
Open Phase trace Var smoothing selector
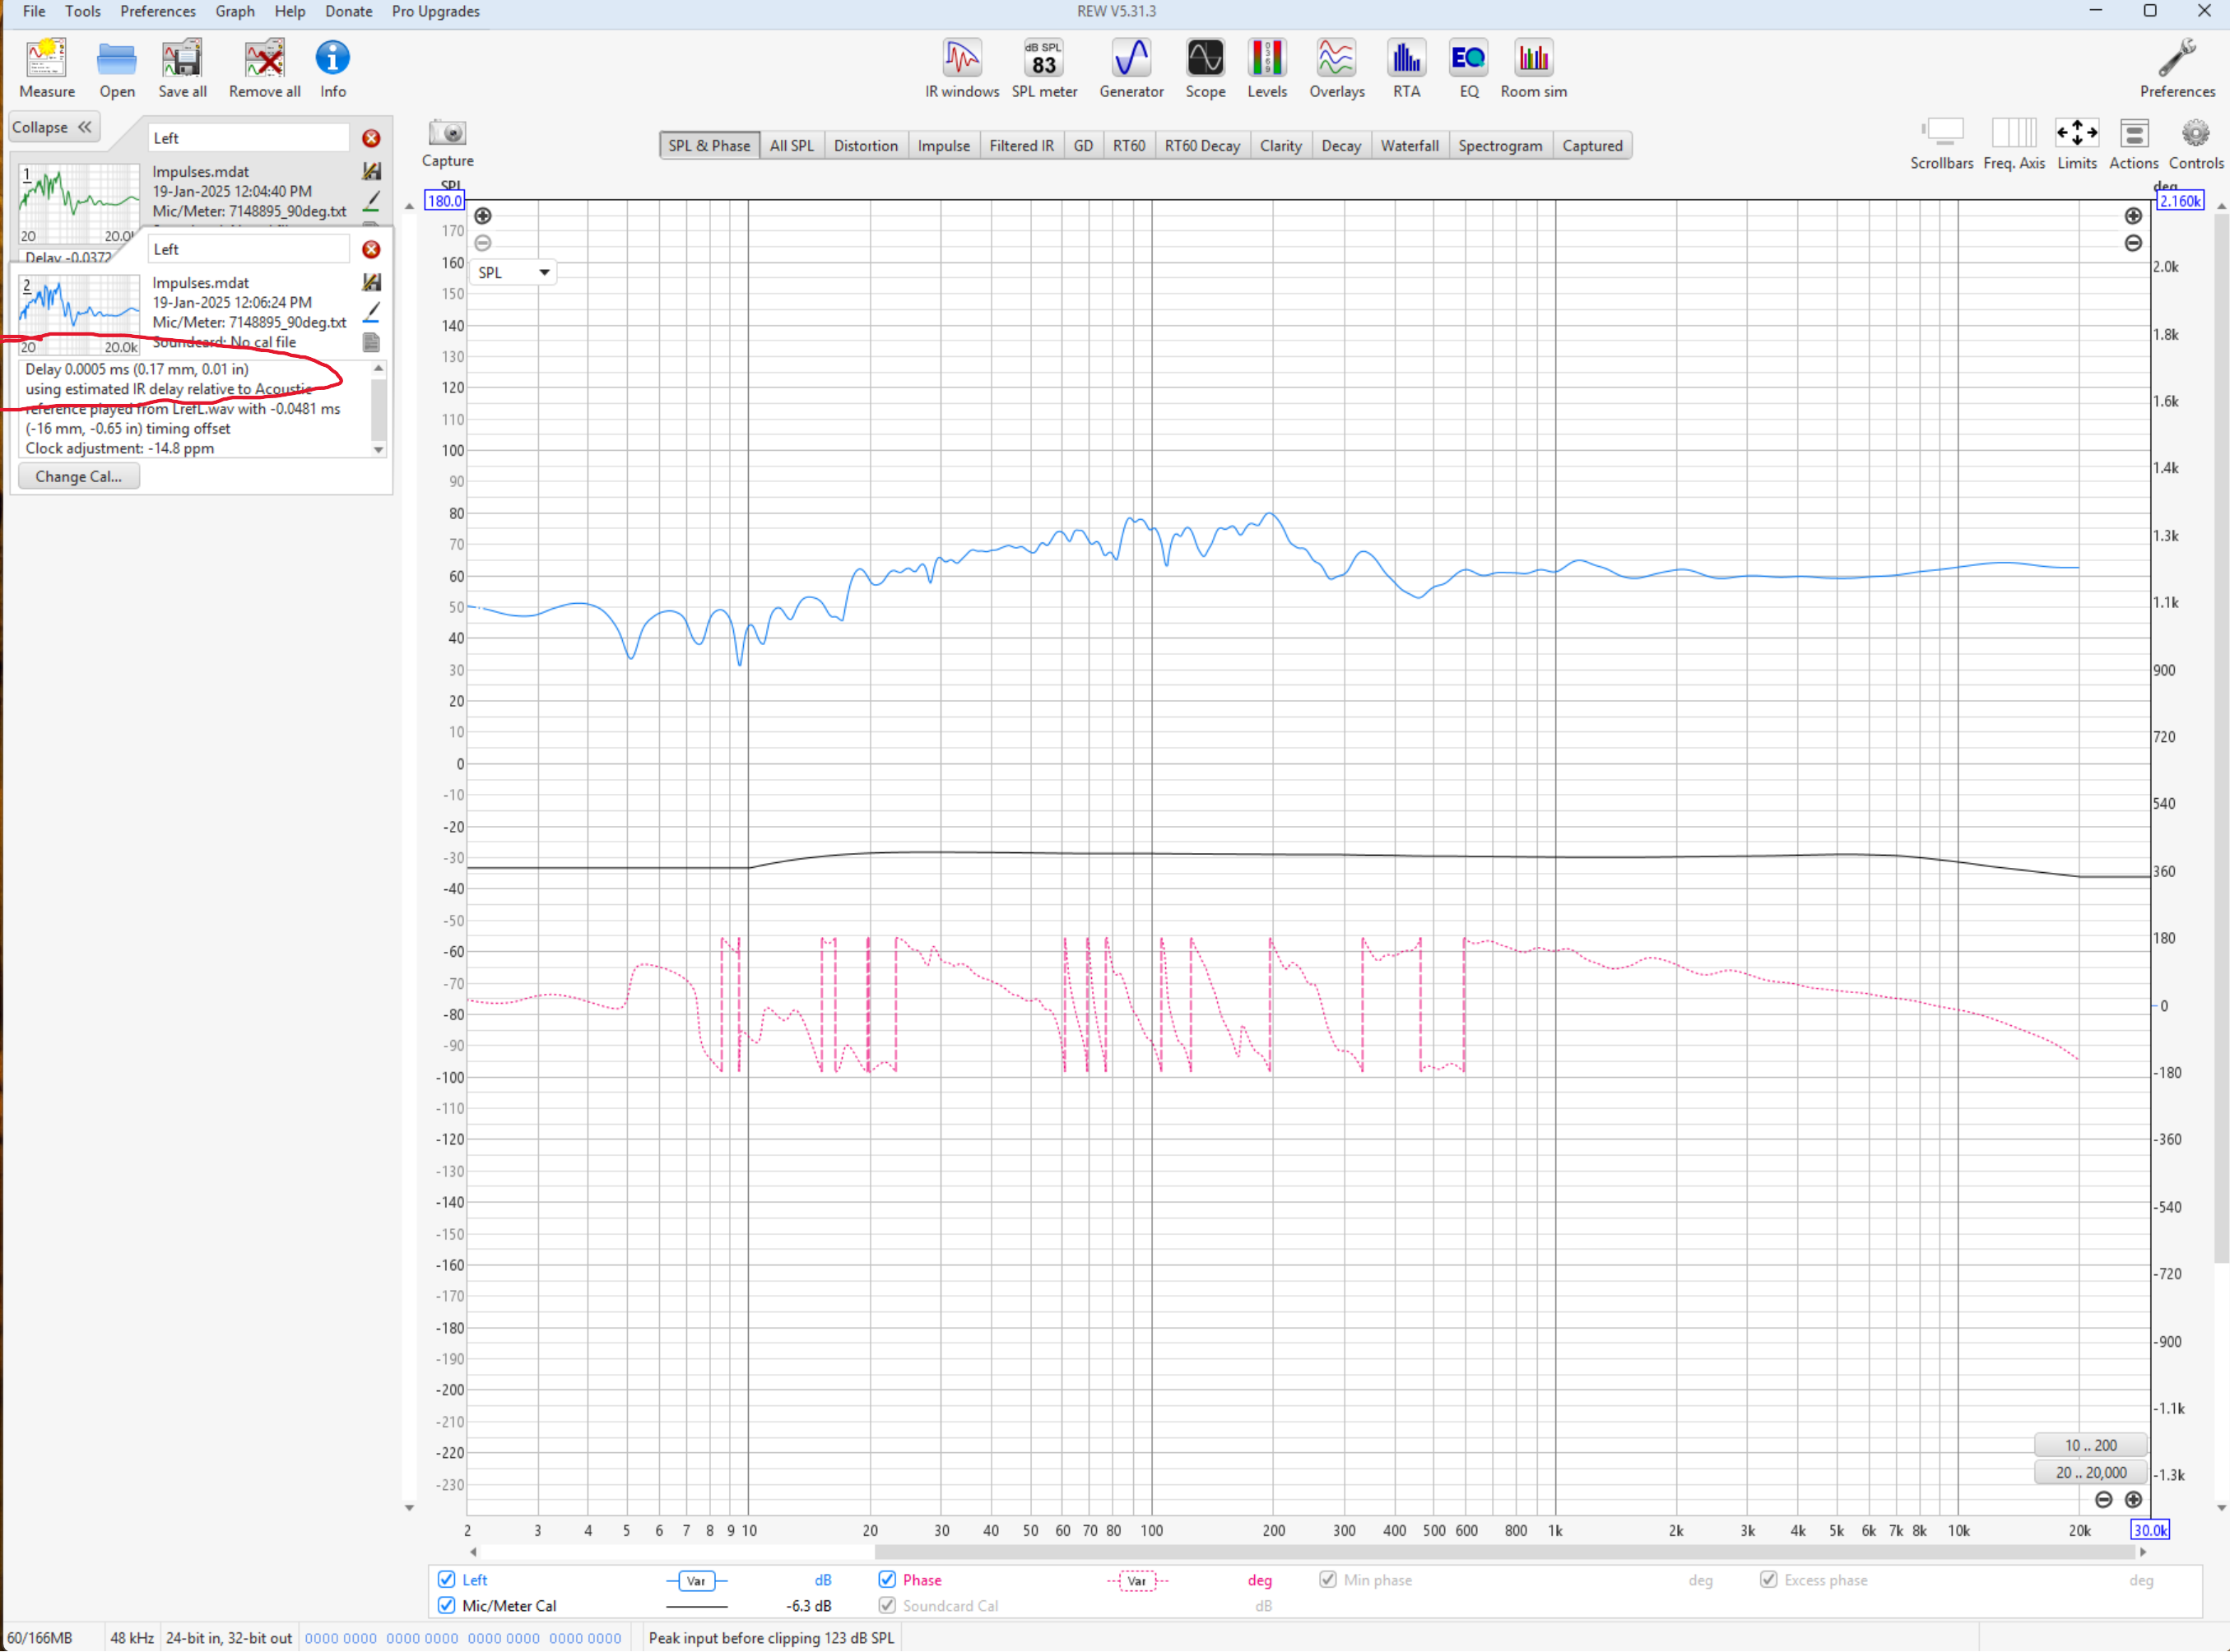(1137, 1580)
